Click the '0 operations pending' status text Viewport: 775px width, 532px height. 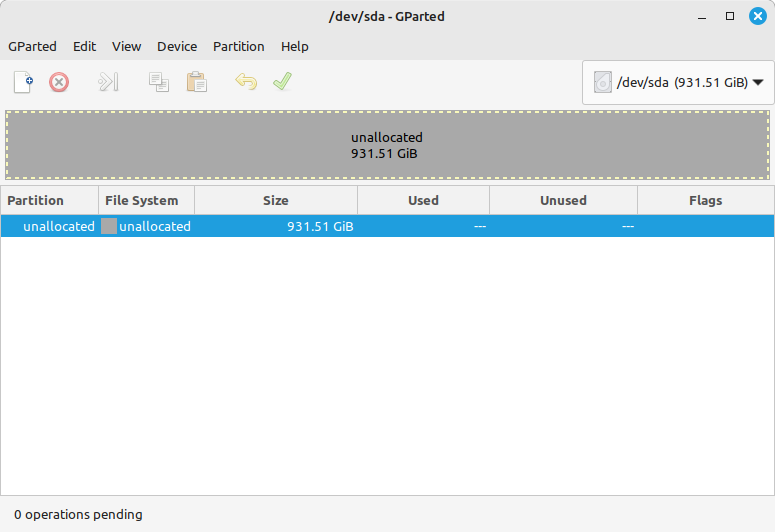click(x=78, y=515)
